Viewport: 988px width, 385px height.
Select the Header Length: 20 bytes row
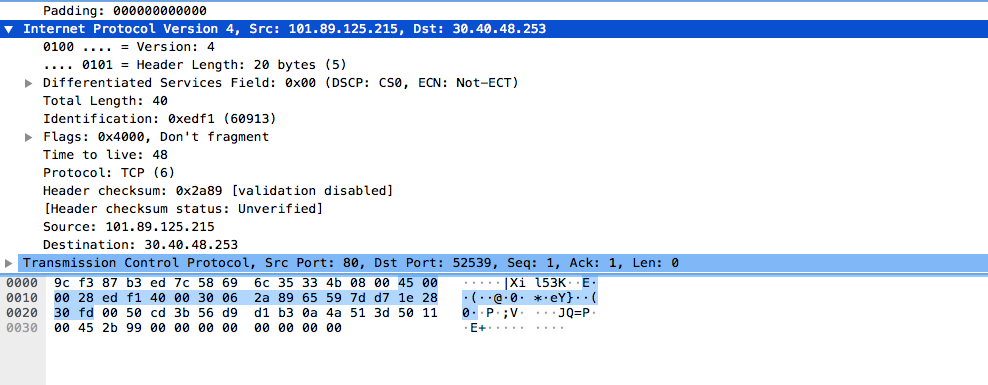[494, 65]
